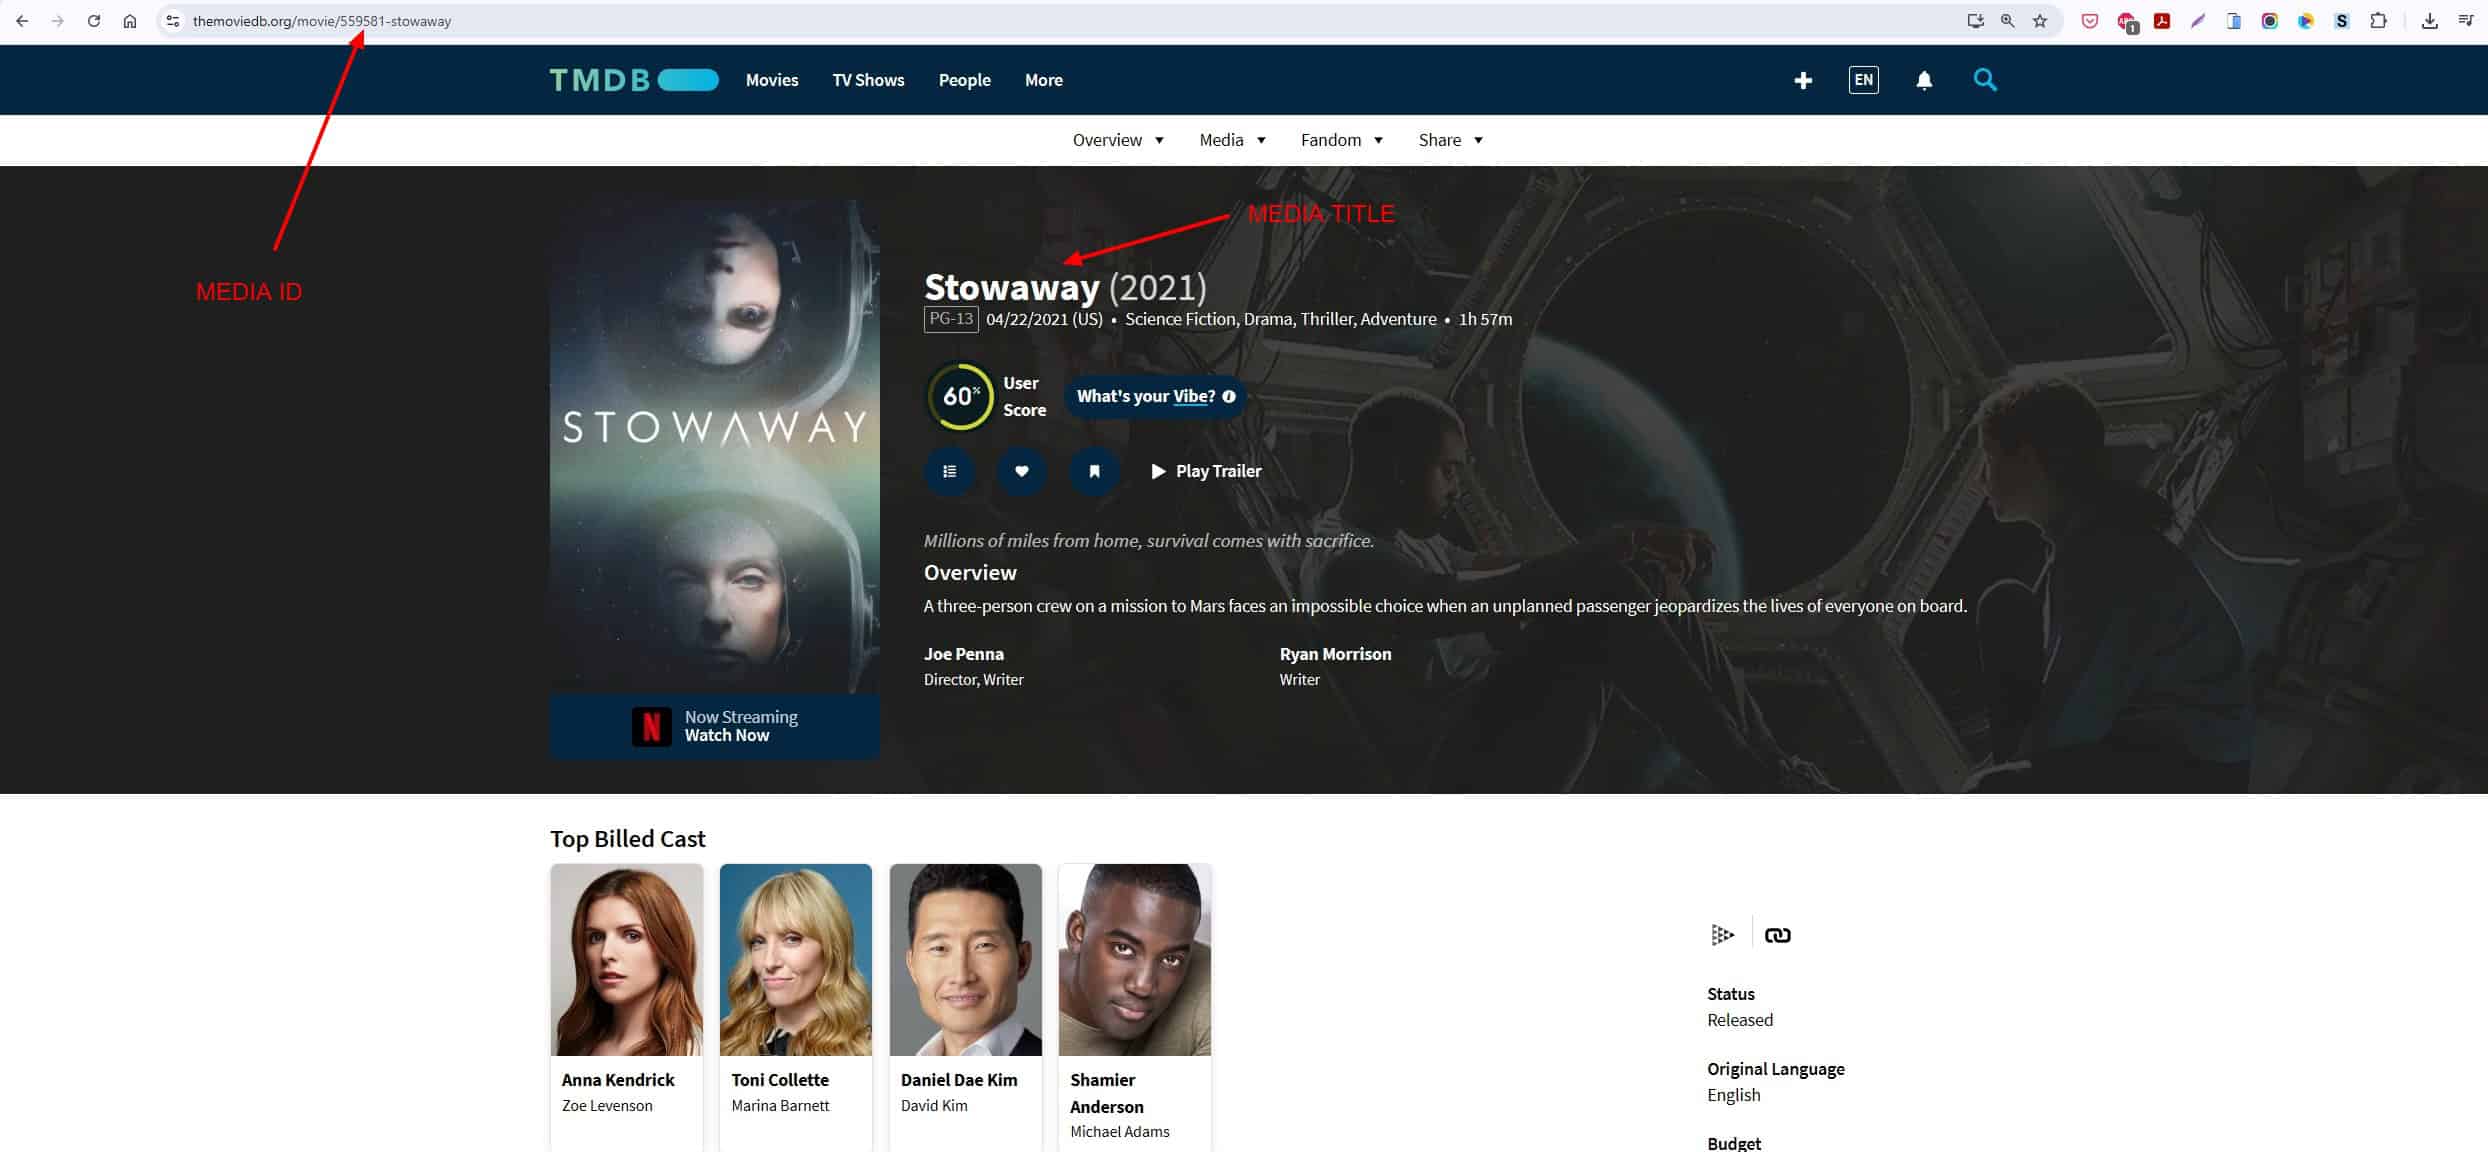Open the What's your Vibe button

point(1155,396)
